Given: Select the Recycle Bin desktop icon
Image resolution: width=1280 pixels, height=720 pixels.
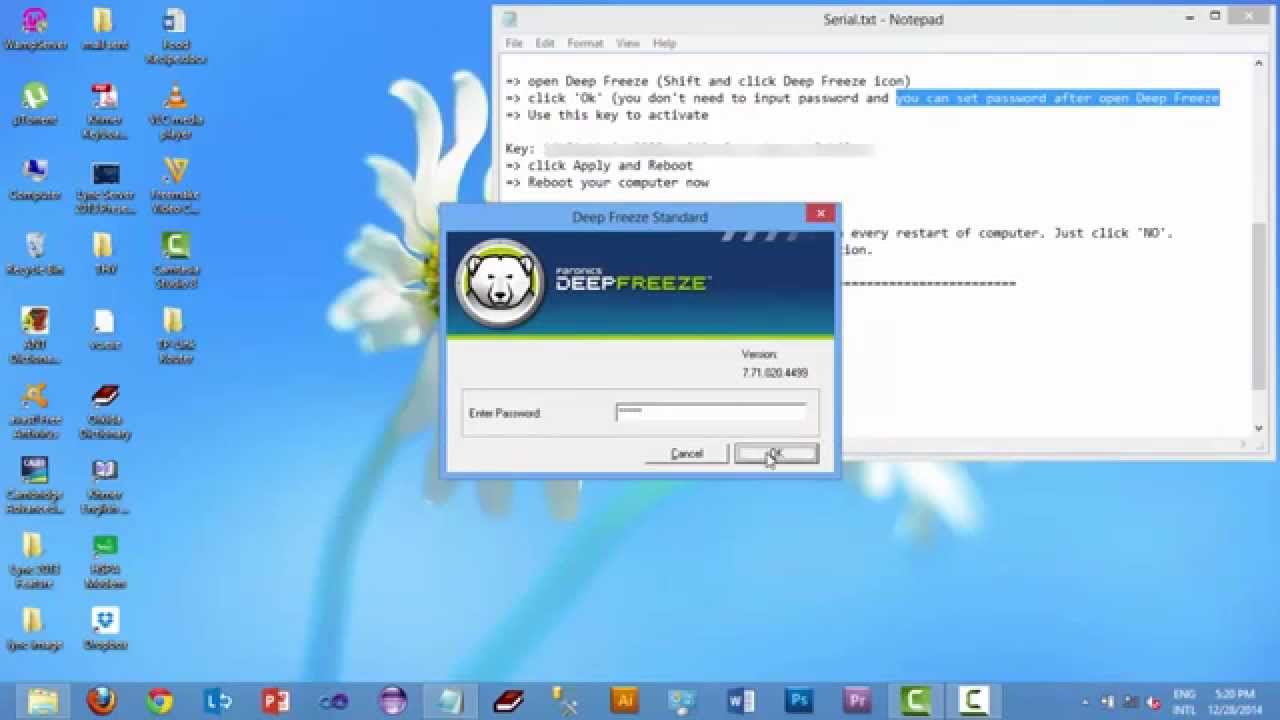Looking at the screenshot, I should click(34, 254).
